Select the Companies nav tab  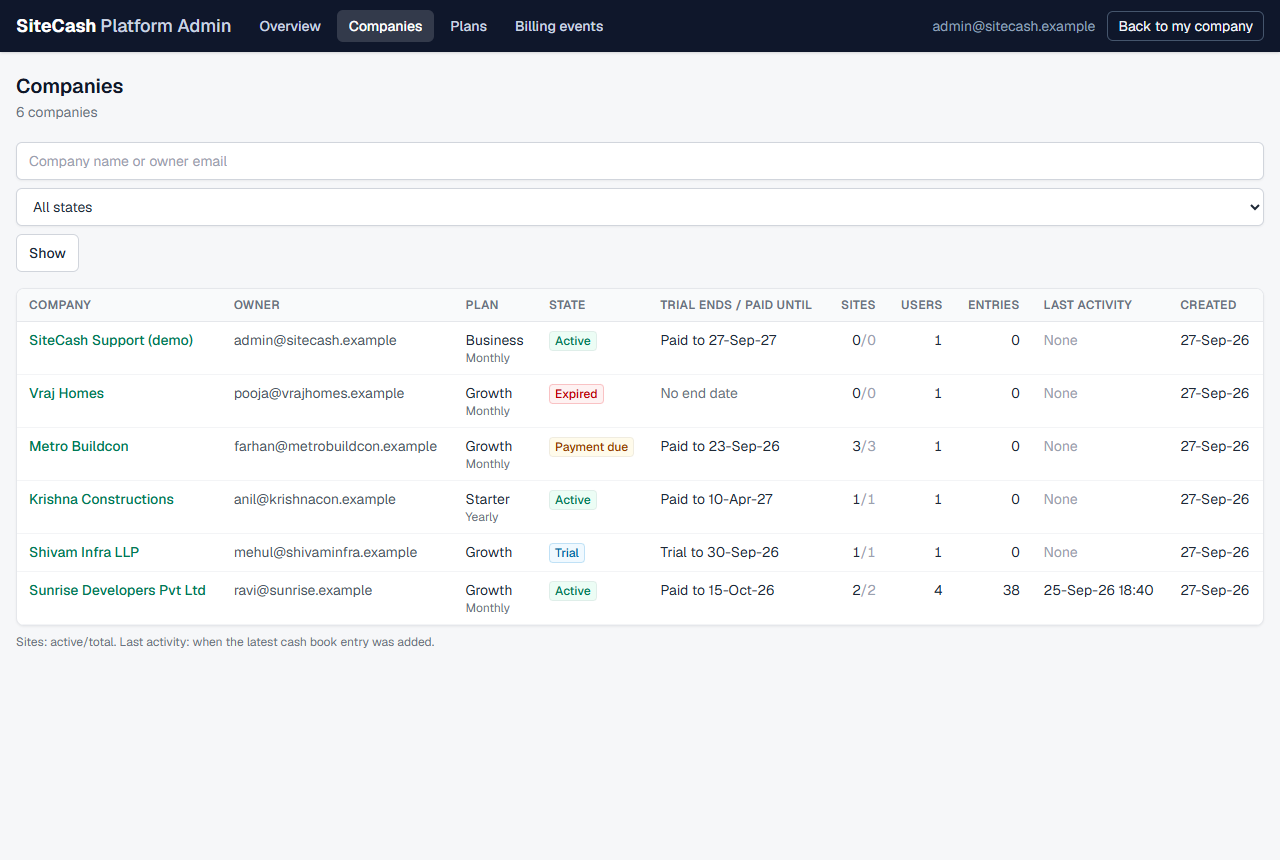[385, 26]
